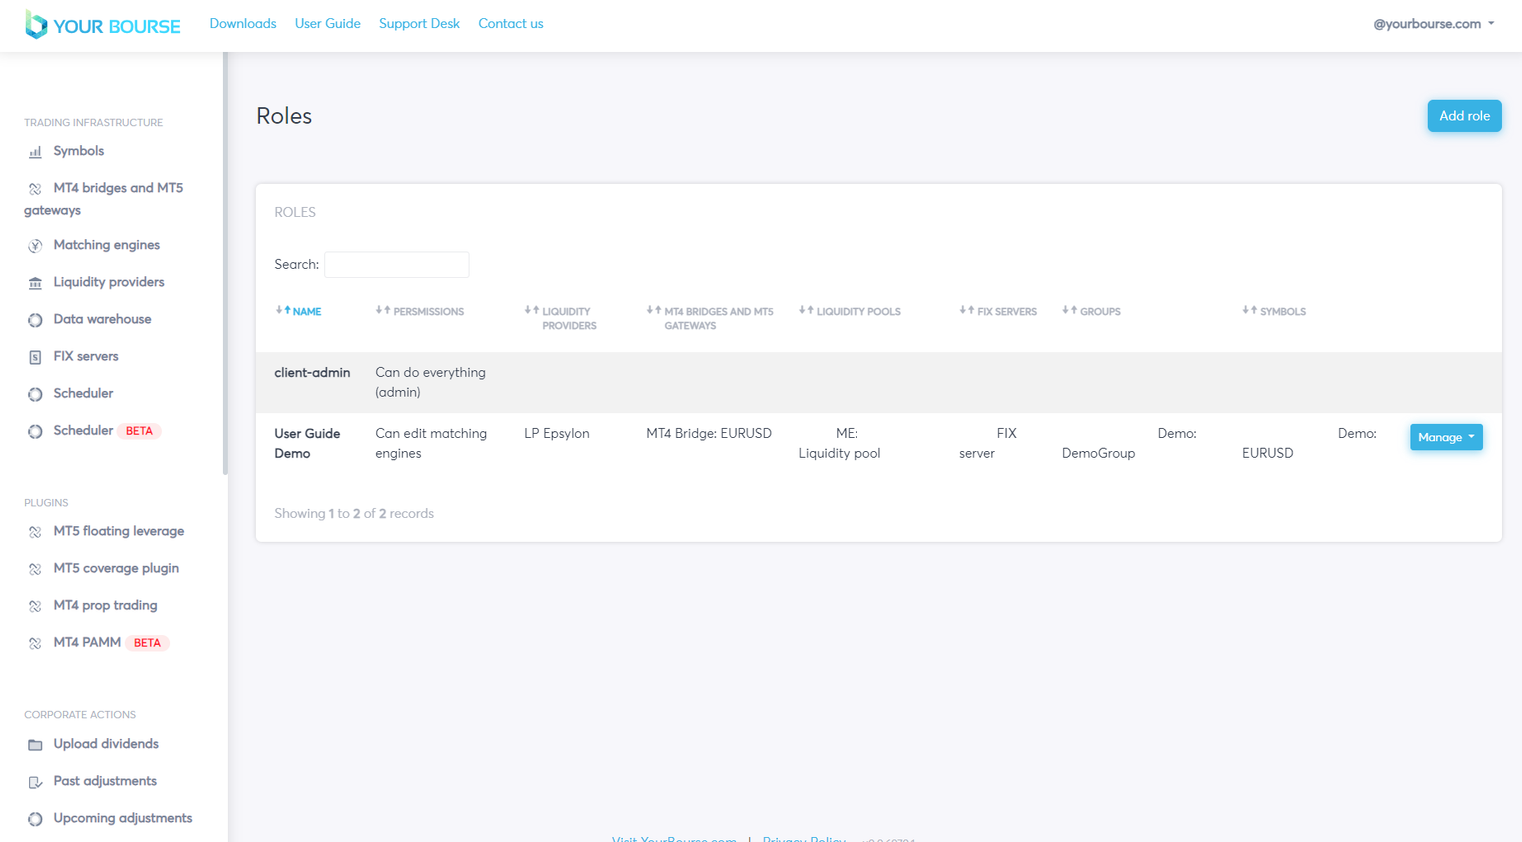This screenshot has width=1522, height=842.
Task: Focus the roles Search input field
Action: [x=397, y=264]
